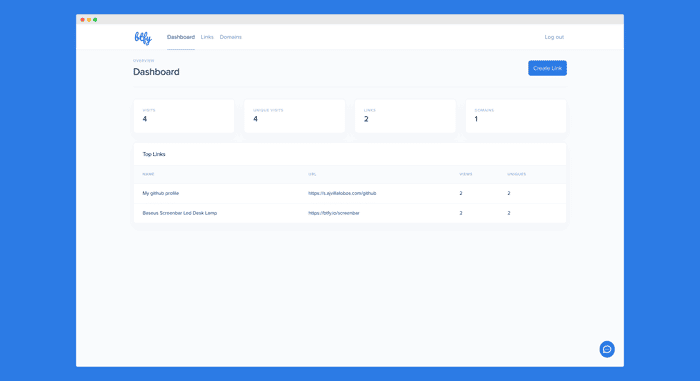This screenshot has height=381, width=700.
Task: Select the Visits stat card
Action: 184,116
